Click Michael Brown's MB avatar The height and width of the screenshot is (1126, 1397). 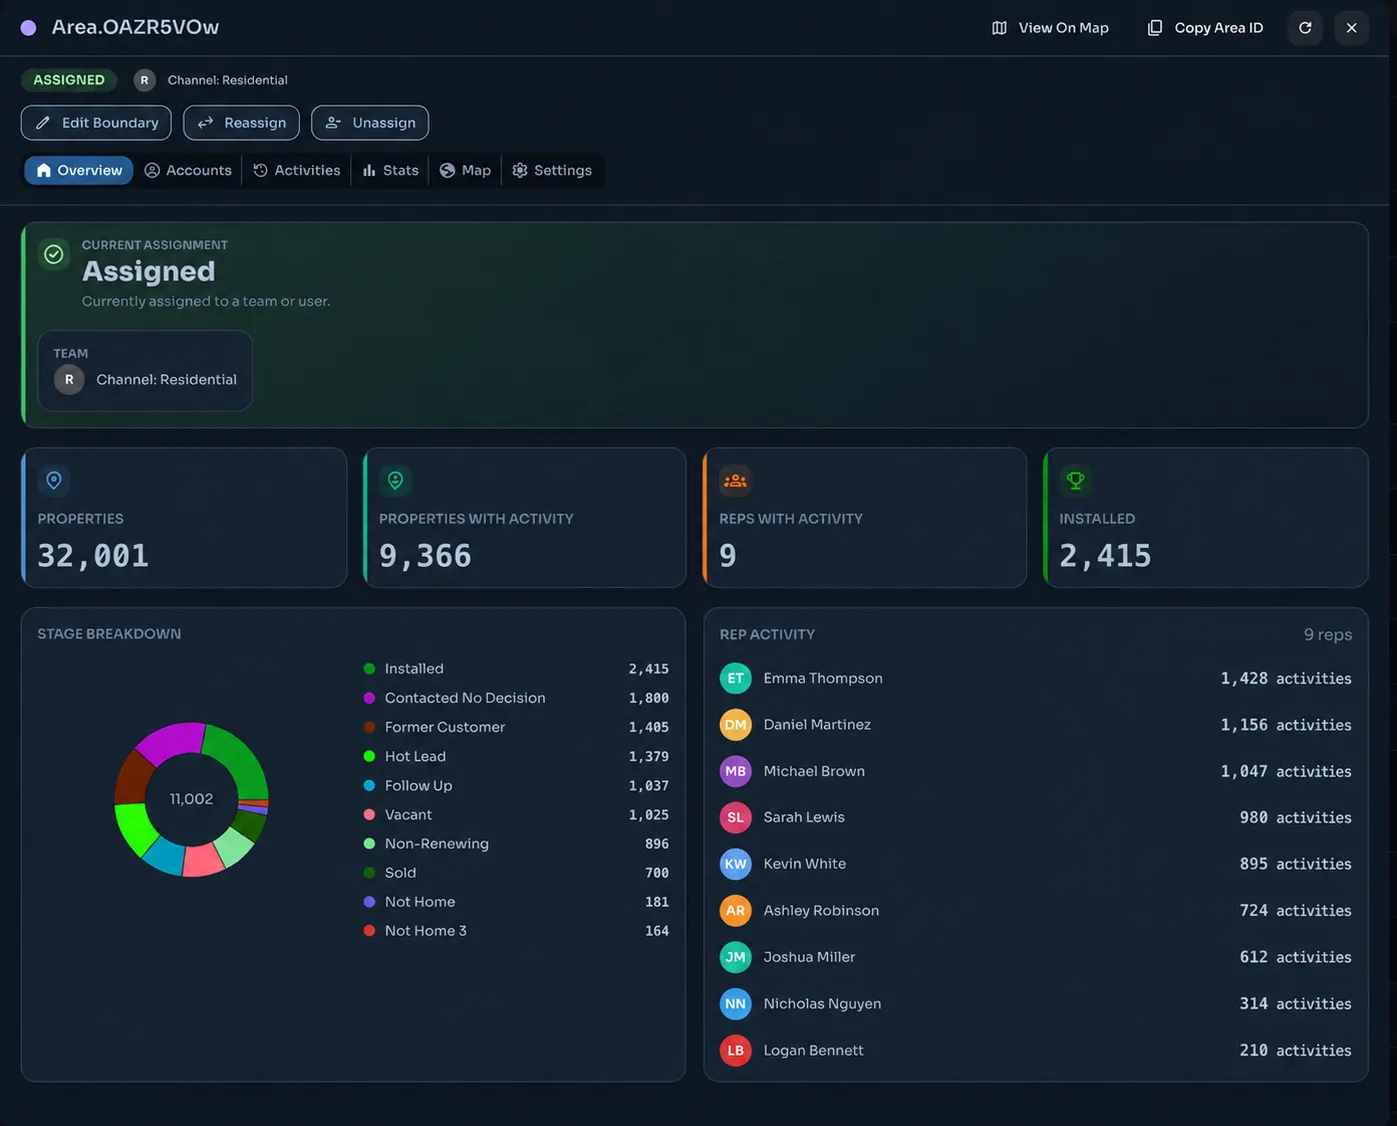click(x=736, y=772)
